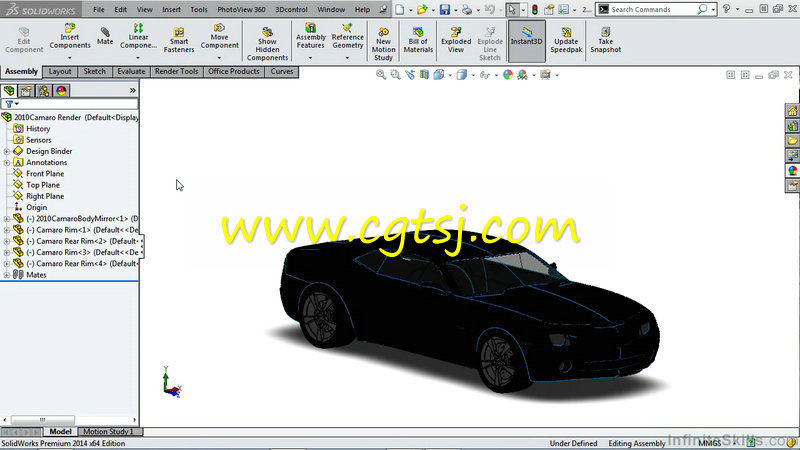Open Design Library in task pane
800x450 pixels.
(792, 126)
